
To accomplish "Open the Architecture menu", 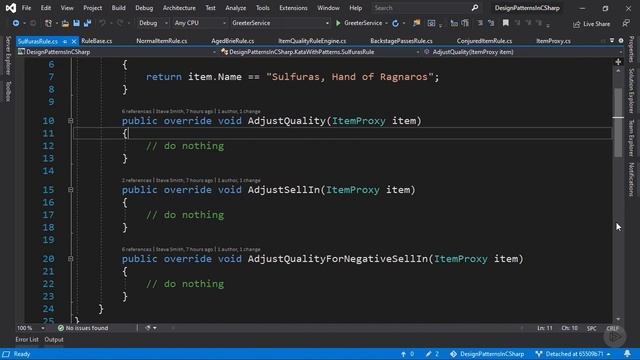I will [179, 8].
